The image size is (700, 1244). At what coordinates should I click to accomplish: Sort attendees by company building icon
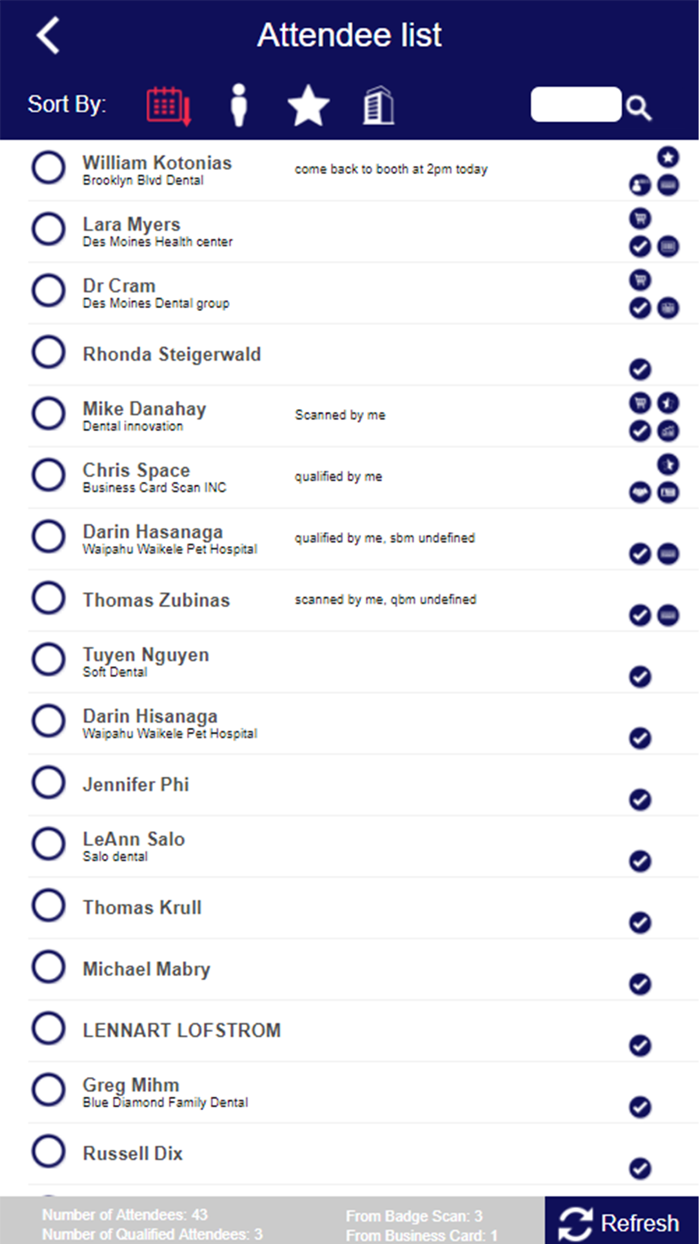378,105
